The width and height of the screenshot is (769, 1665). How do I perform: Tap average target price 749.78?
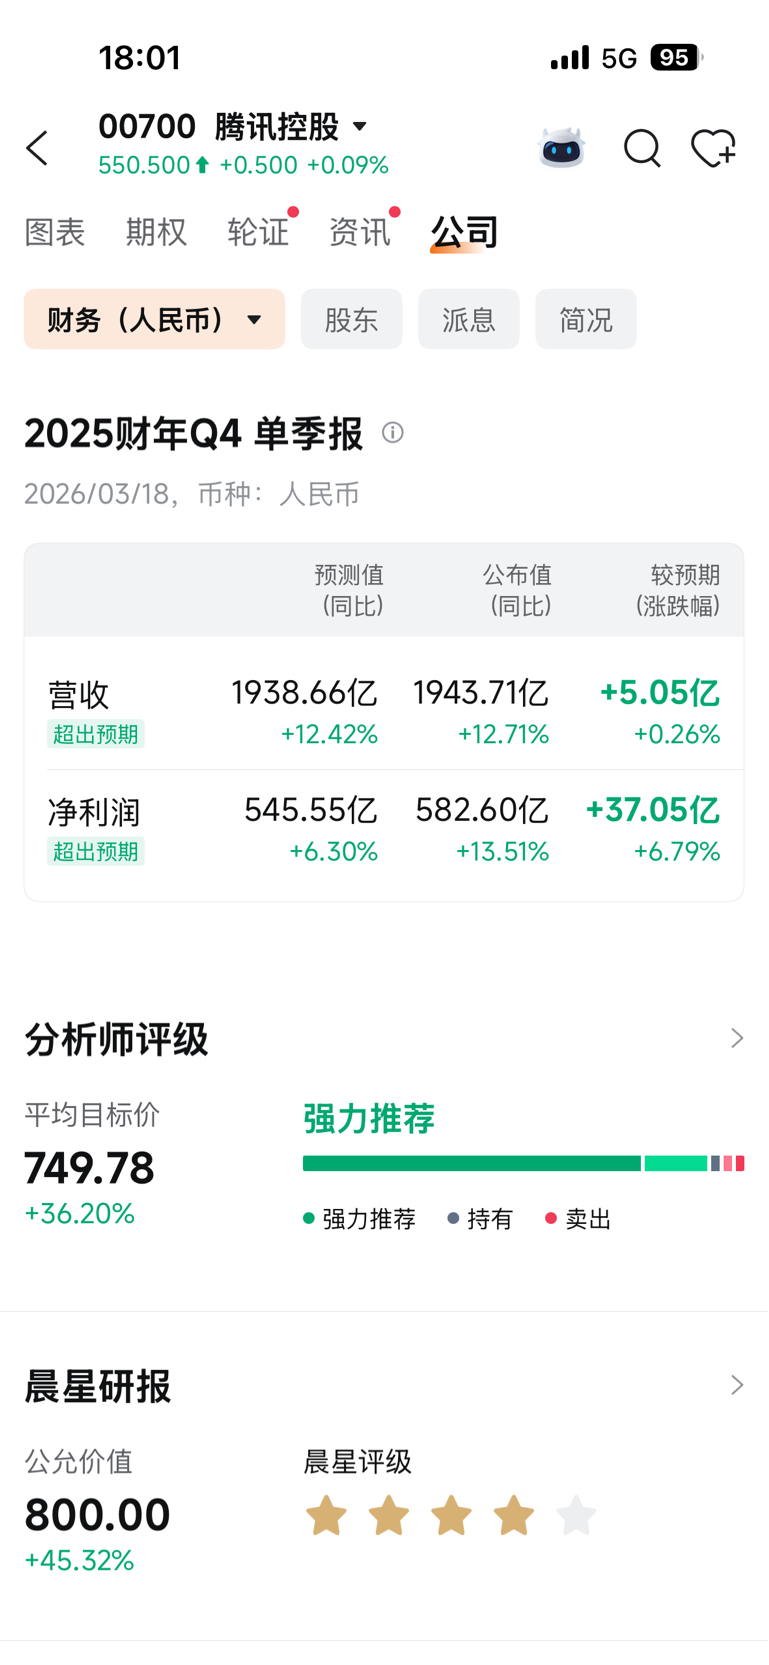coord(90,1167)
